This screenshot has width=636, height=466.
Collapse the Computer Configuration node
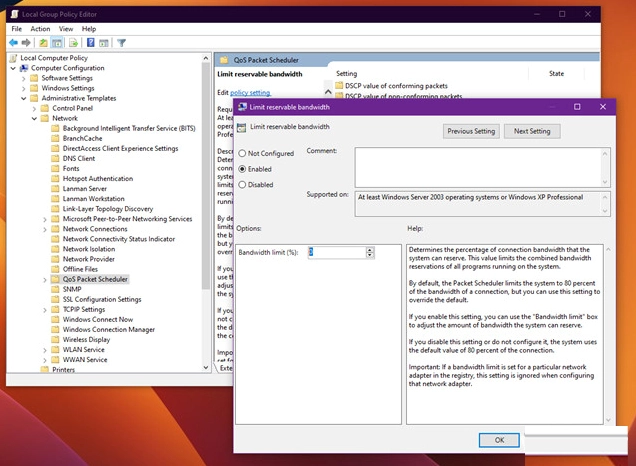click(x=13, y=68)
